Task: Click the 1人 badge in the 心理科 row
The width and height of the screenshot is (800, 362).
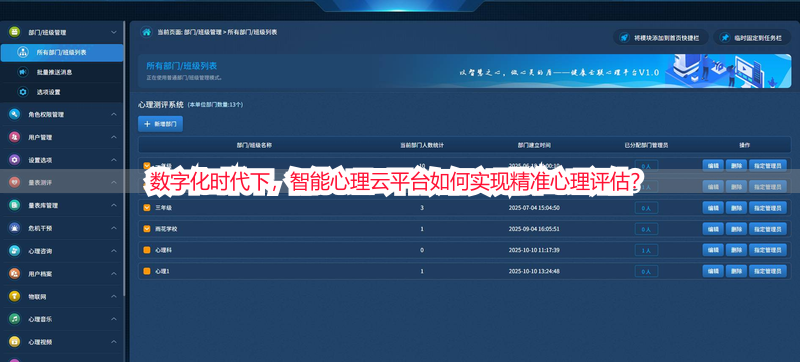Action: click(x=646, y=250)
